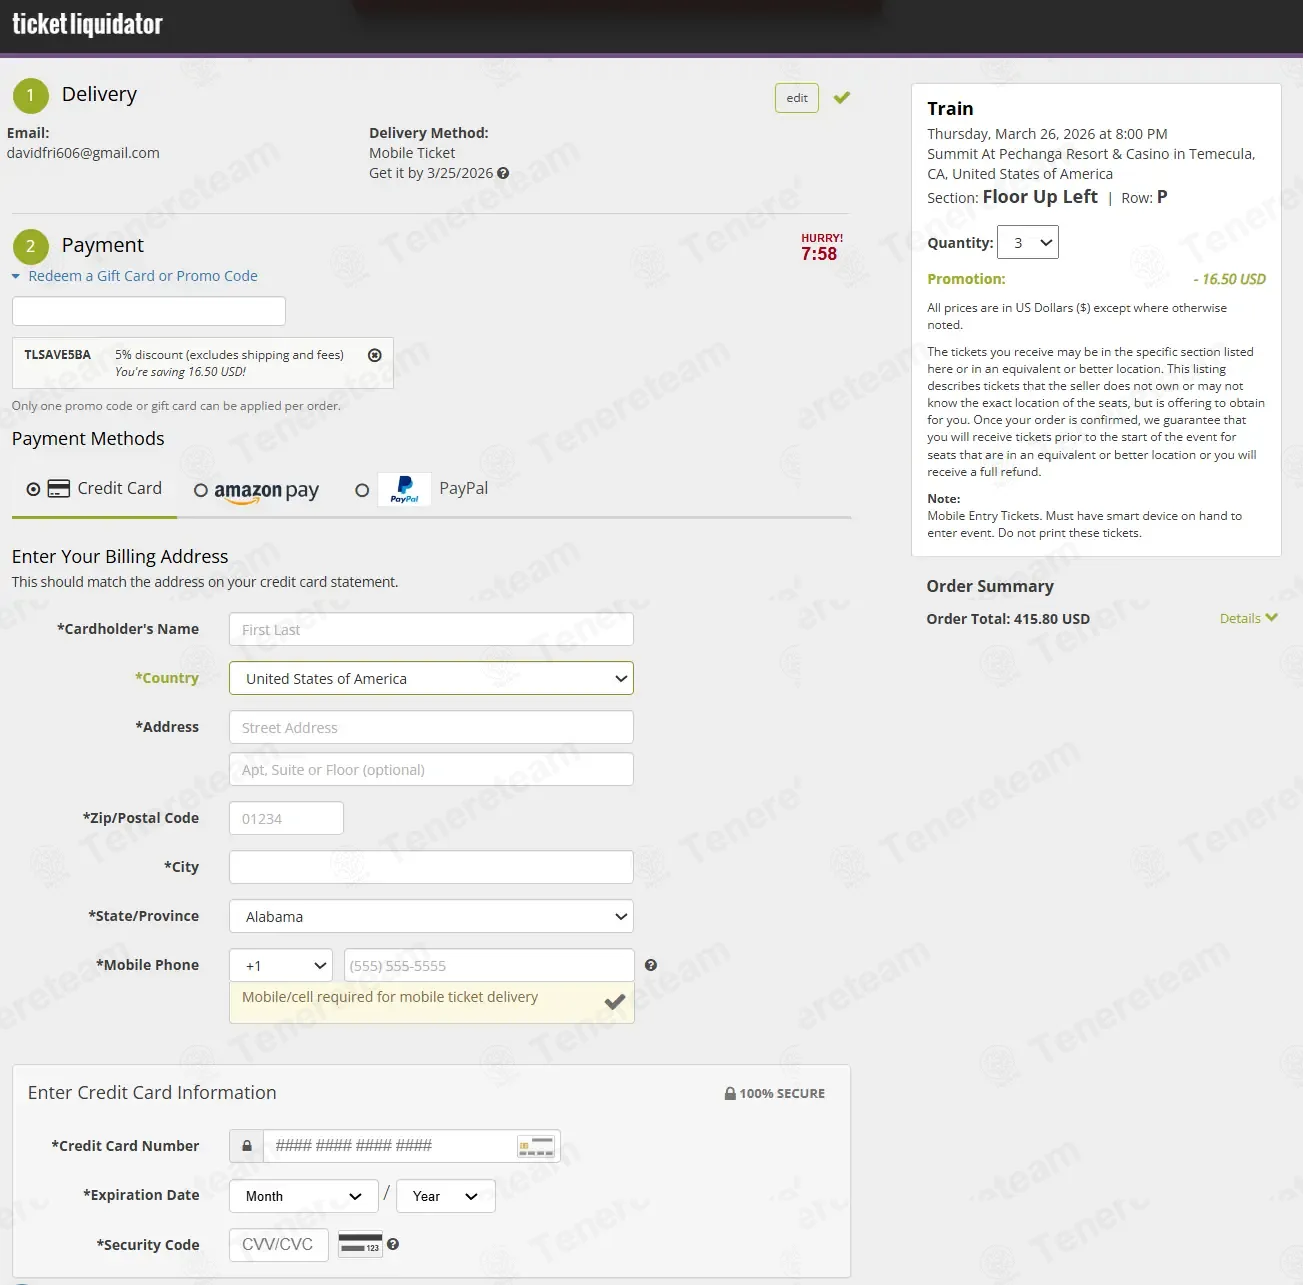Click the 100% Secure lock icon

(x=730, y=1093)
